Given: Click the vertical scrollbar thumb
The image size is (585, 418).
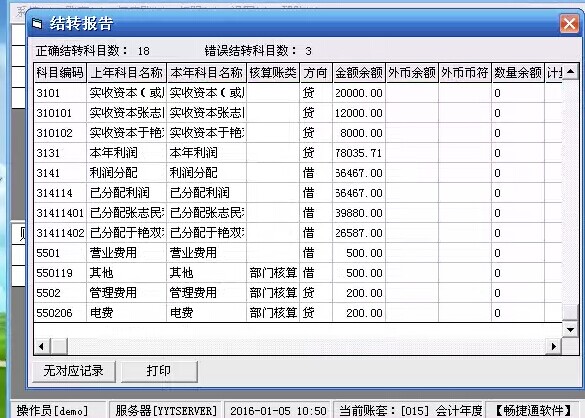Looking at the screenshot, I should (x=570, y=312).
